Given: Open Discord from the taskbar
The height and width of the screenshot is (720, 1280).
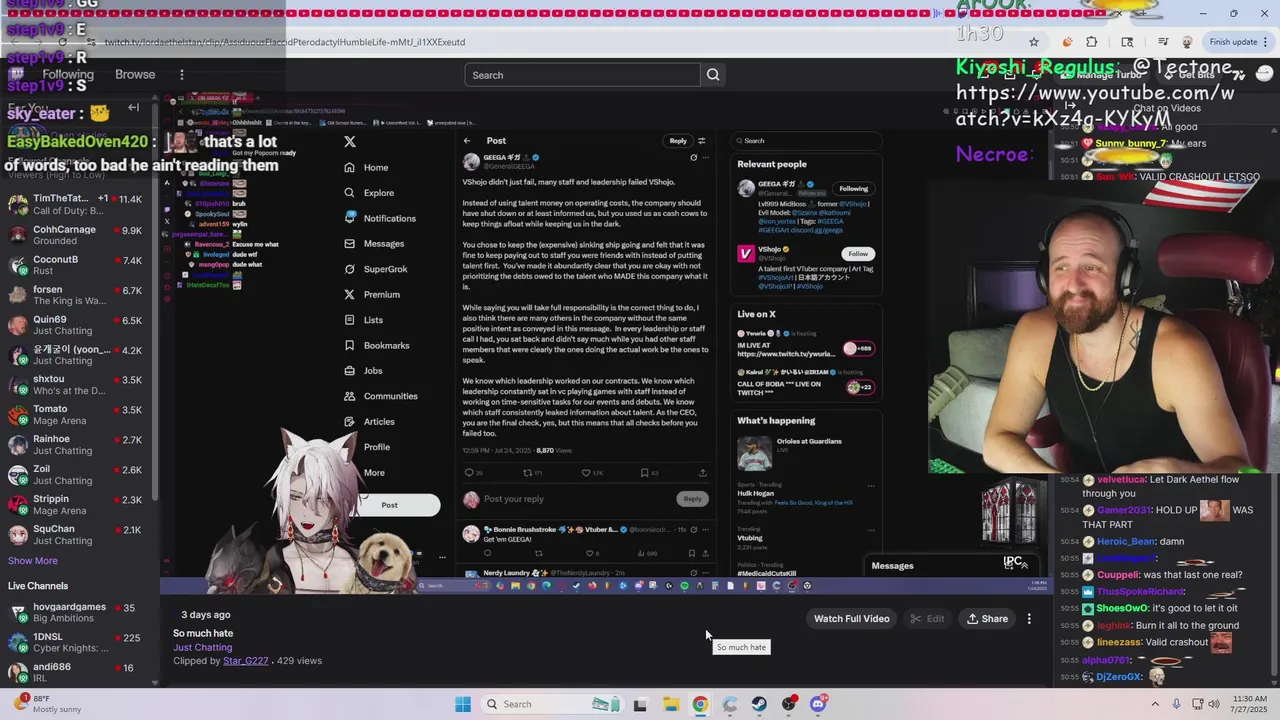Looking at the screenshot, I should tap(819, 704).
